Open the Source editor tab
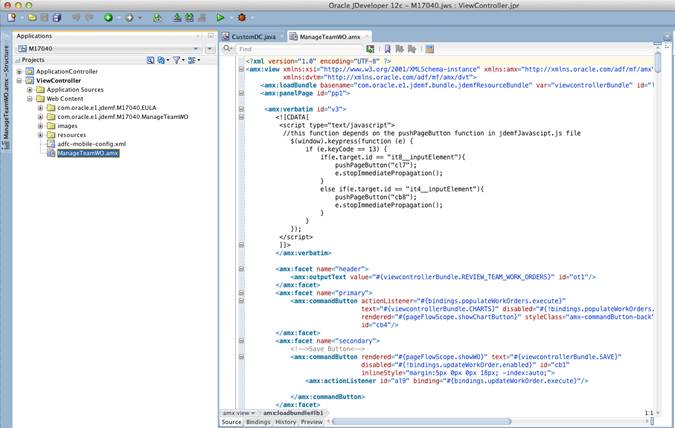The image size is (675, 428). [x=232, y=422]
